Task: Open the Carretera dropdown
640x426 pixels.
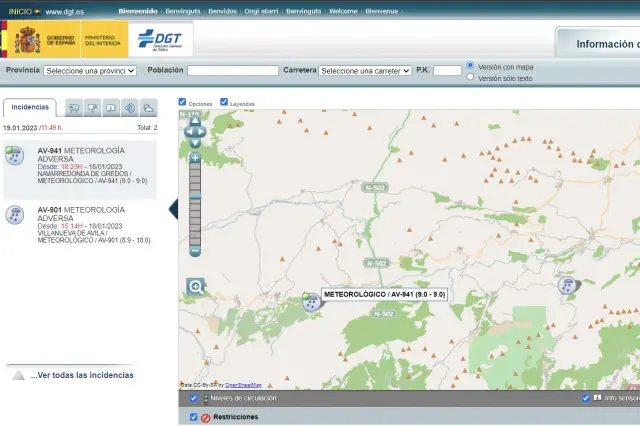Action: [x=365, y=71]
